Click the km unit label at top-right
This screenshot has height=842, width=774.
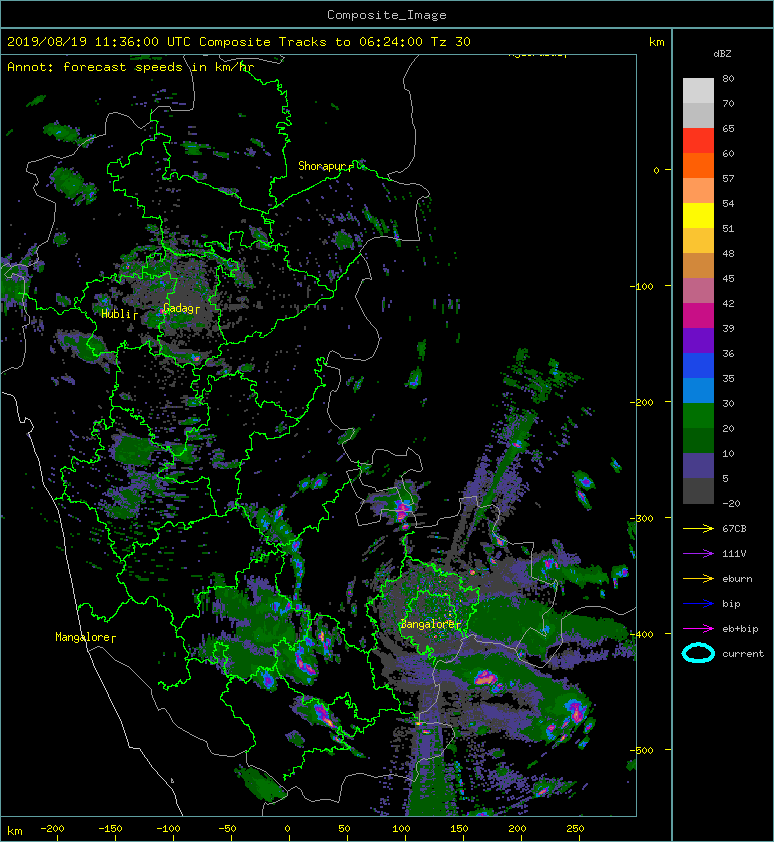[x=656, y=42]
